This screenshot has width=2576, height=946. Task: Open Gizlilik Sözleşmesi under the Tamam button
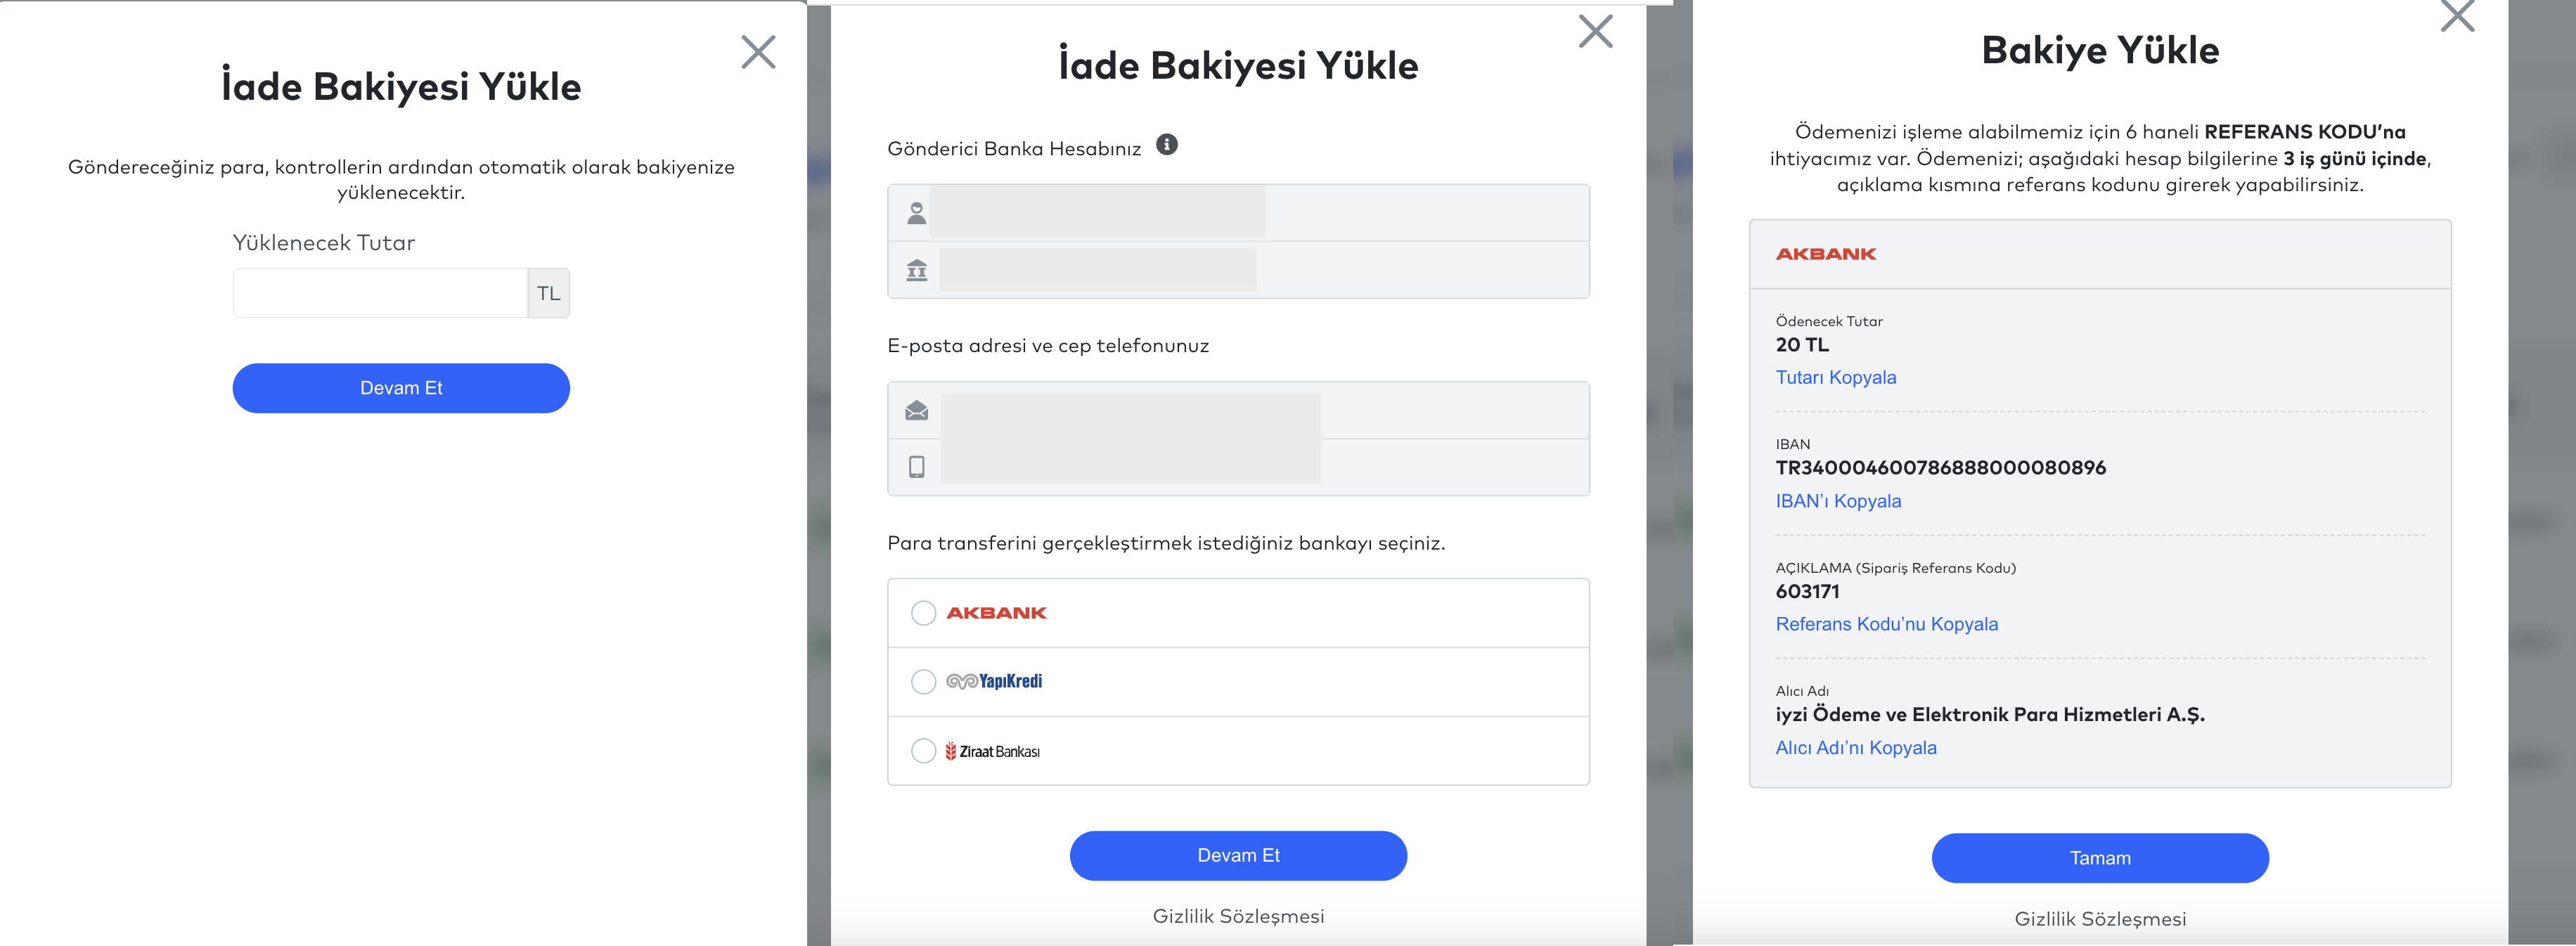tap(2100, 919)
